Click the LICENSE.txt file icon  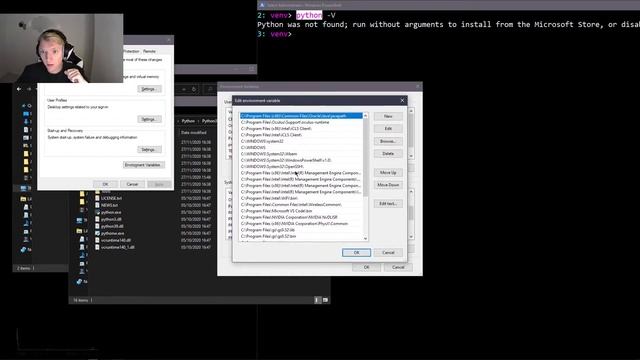97,198
